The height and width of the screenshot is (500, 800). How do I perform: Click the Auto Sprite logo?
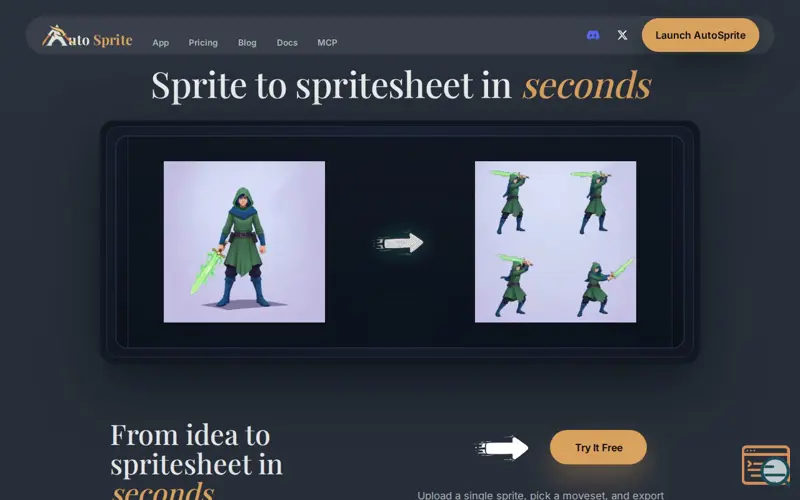click(x=87, y=36)
